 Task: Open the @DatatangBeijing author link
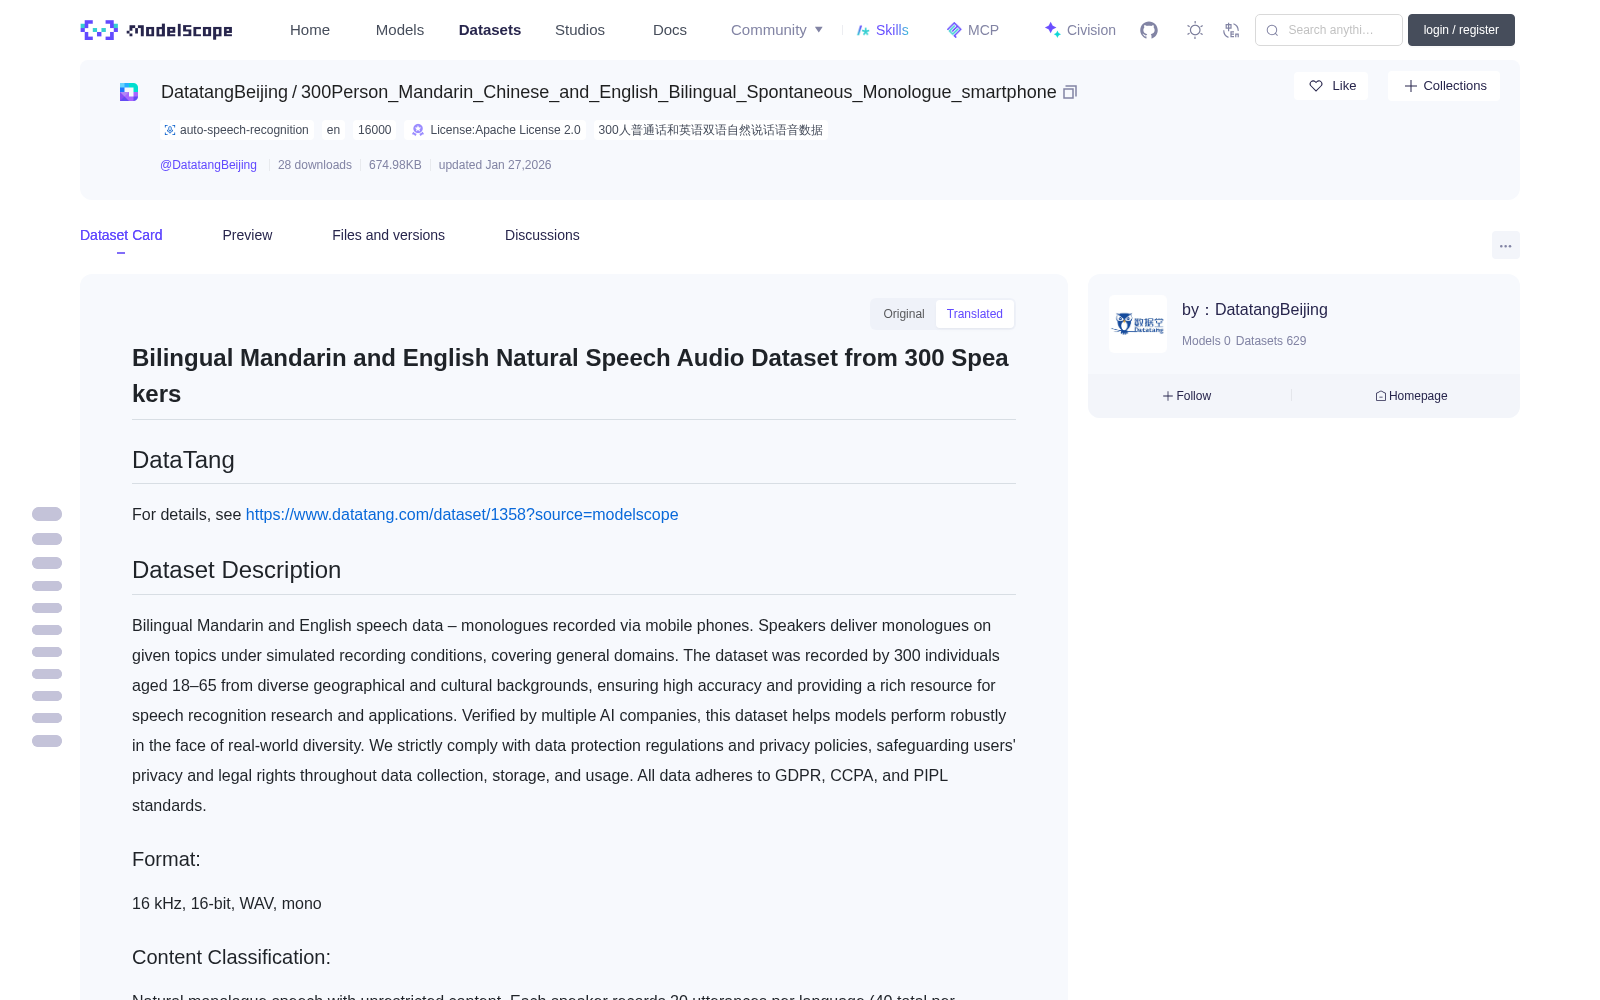(x=208, y=165)
